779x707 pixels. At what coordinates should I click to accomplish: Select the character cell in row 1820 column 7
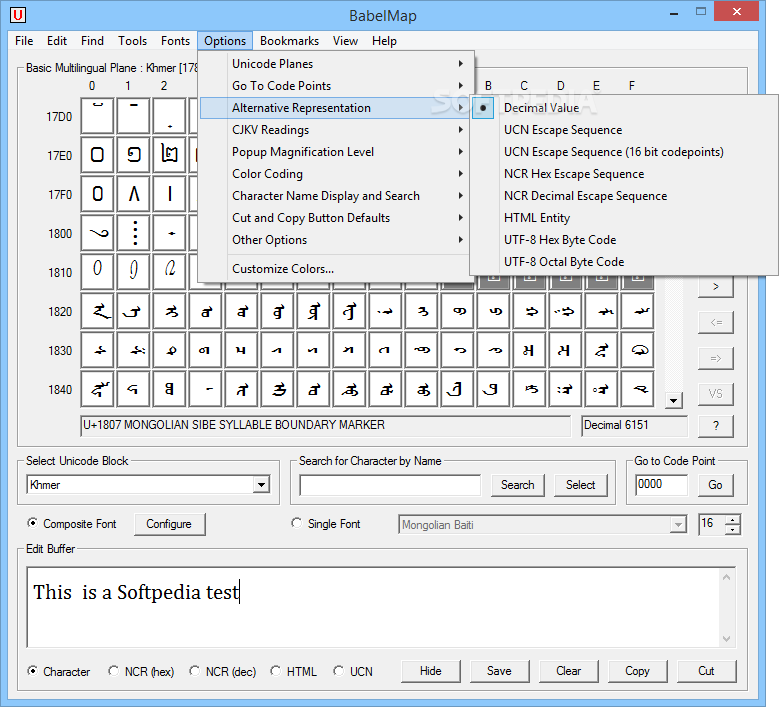[349, 312]
